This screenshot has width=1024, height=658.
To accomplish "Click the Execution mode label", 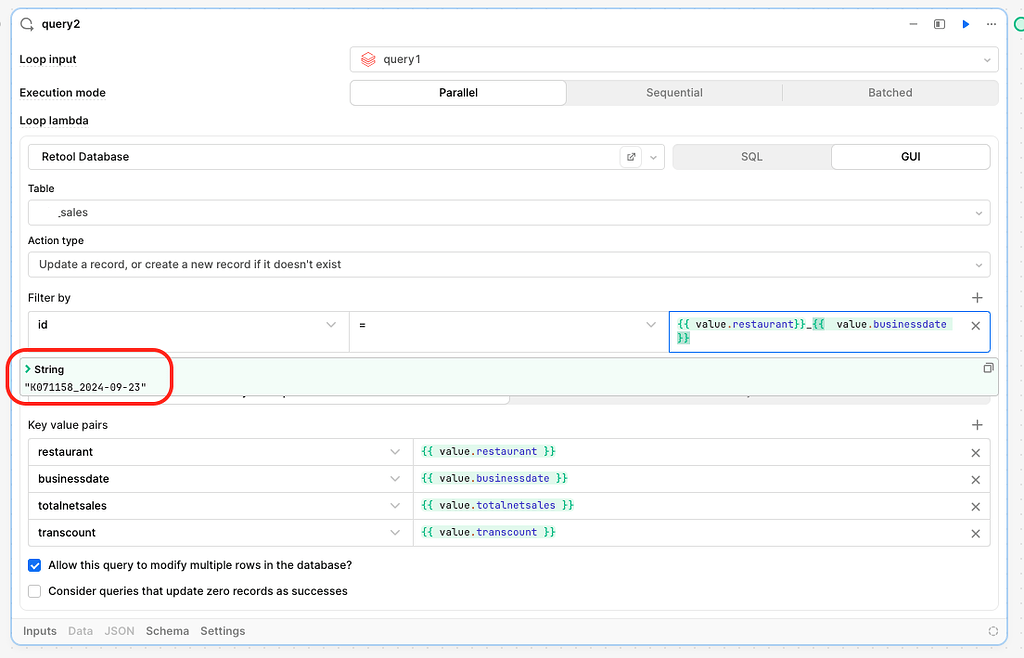I will coord(63,93).
